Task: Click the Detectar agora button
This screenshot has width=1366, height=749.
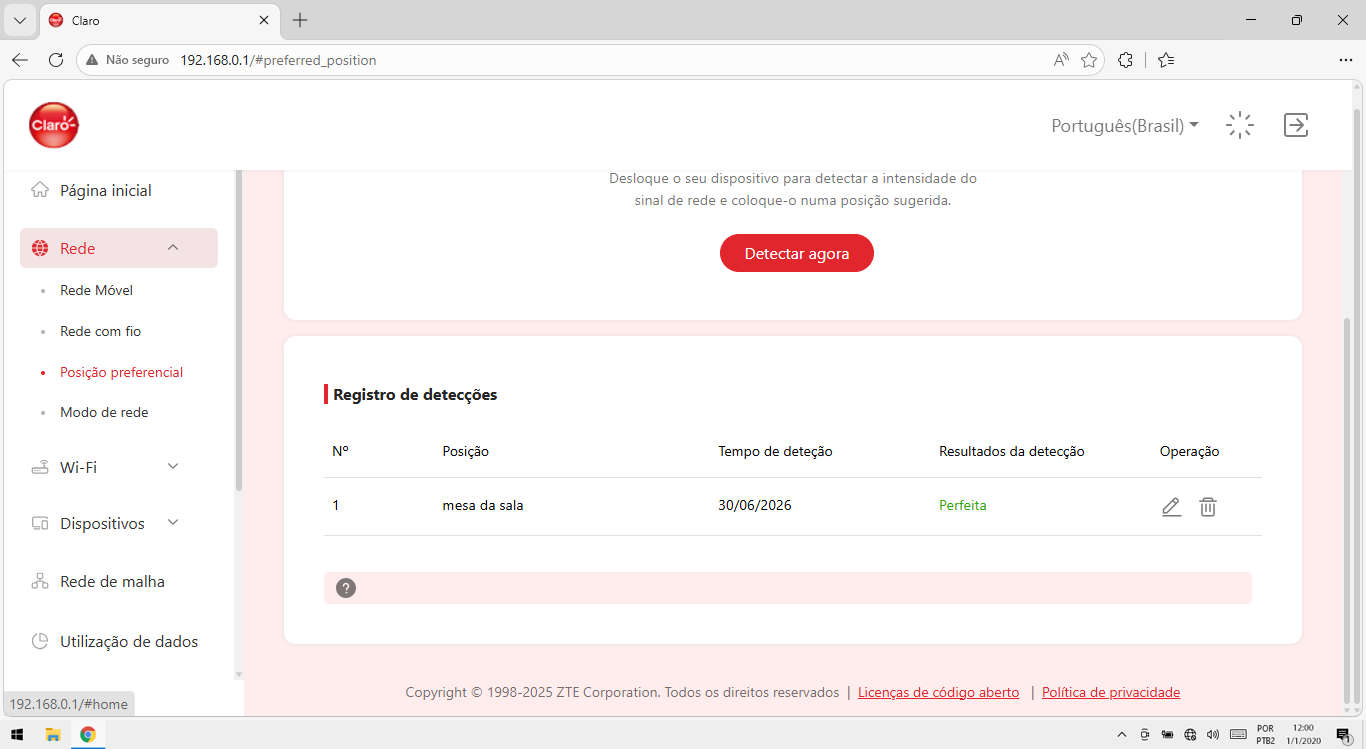Action: tap(797, 253)
